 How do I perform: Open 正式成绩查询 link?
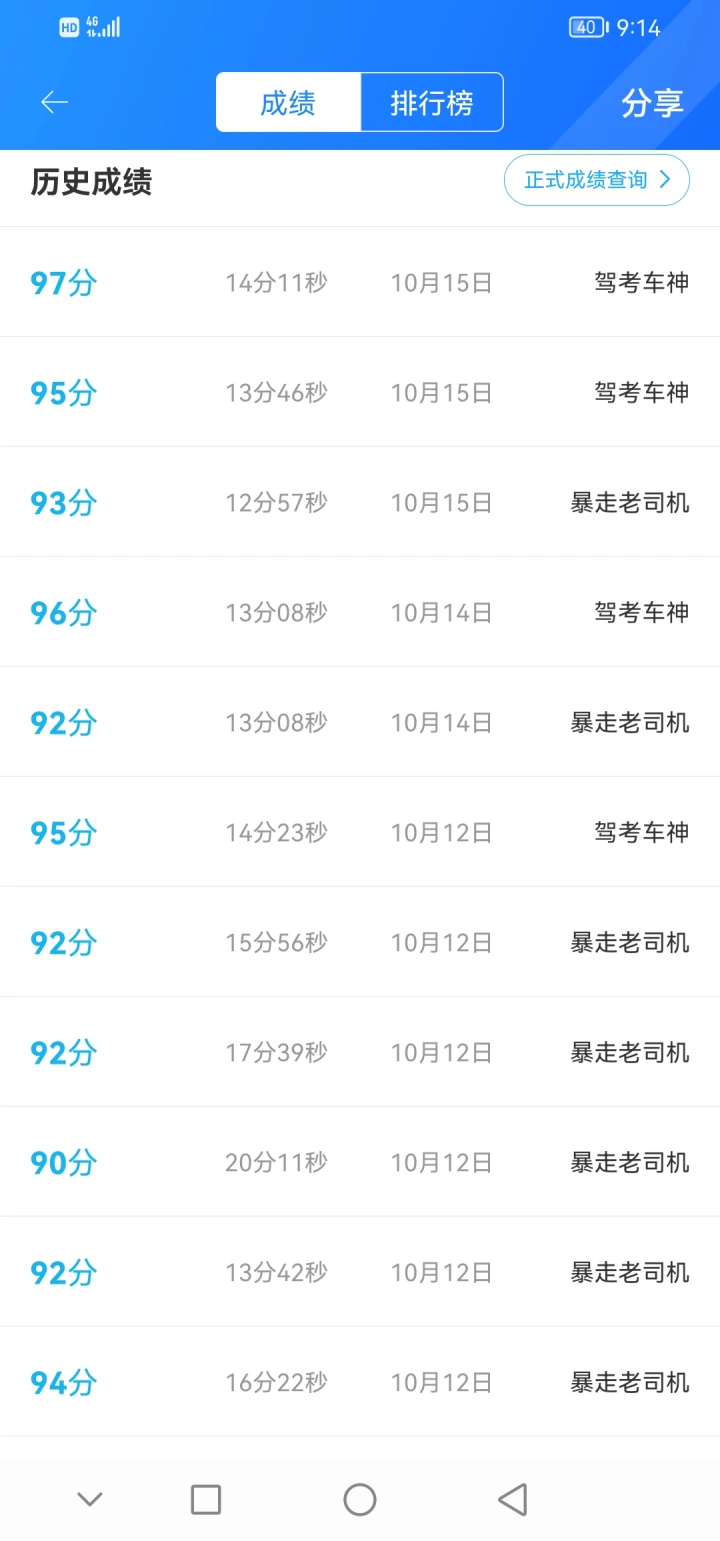click(x=597, y=180)
